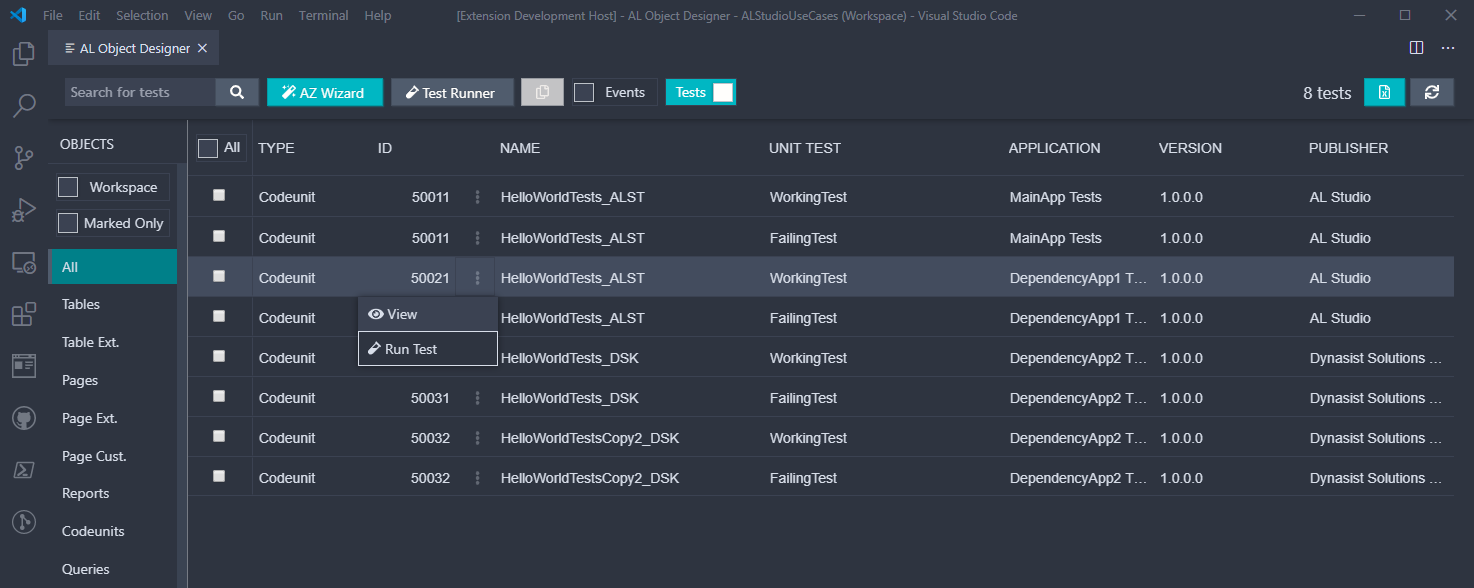Click the copy objects icon button

pos(542,92)
